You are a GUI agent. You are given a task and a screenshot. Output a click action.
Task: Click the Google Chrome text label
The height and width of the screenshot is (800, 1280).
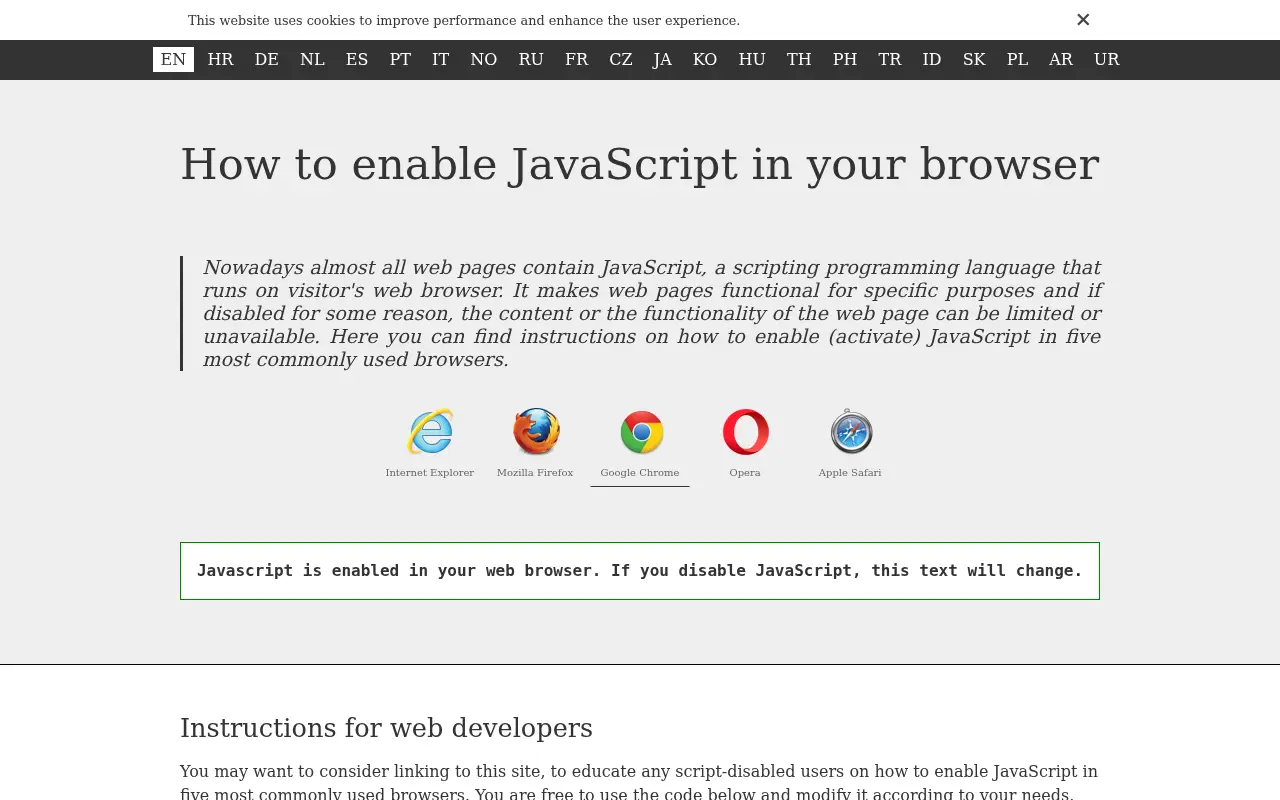point(640,473)
